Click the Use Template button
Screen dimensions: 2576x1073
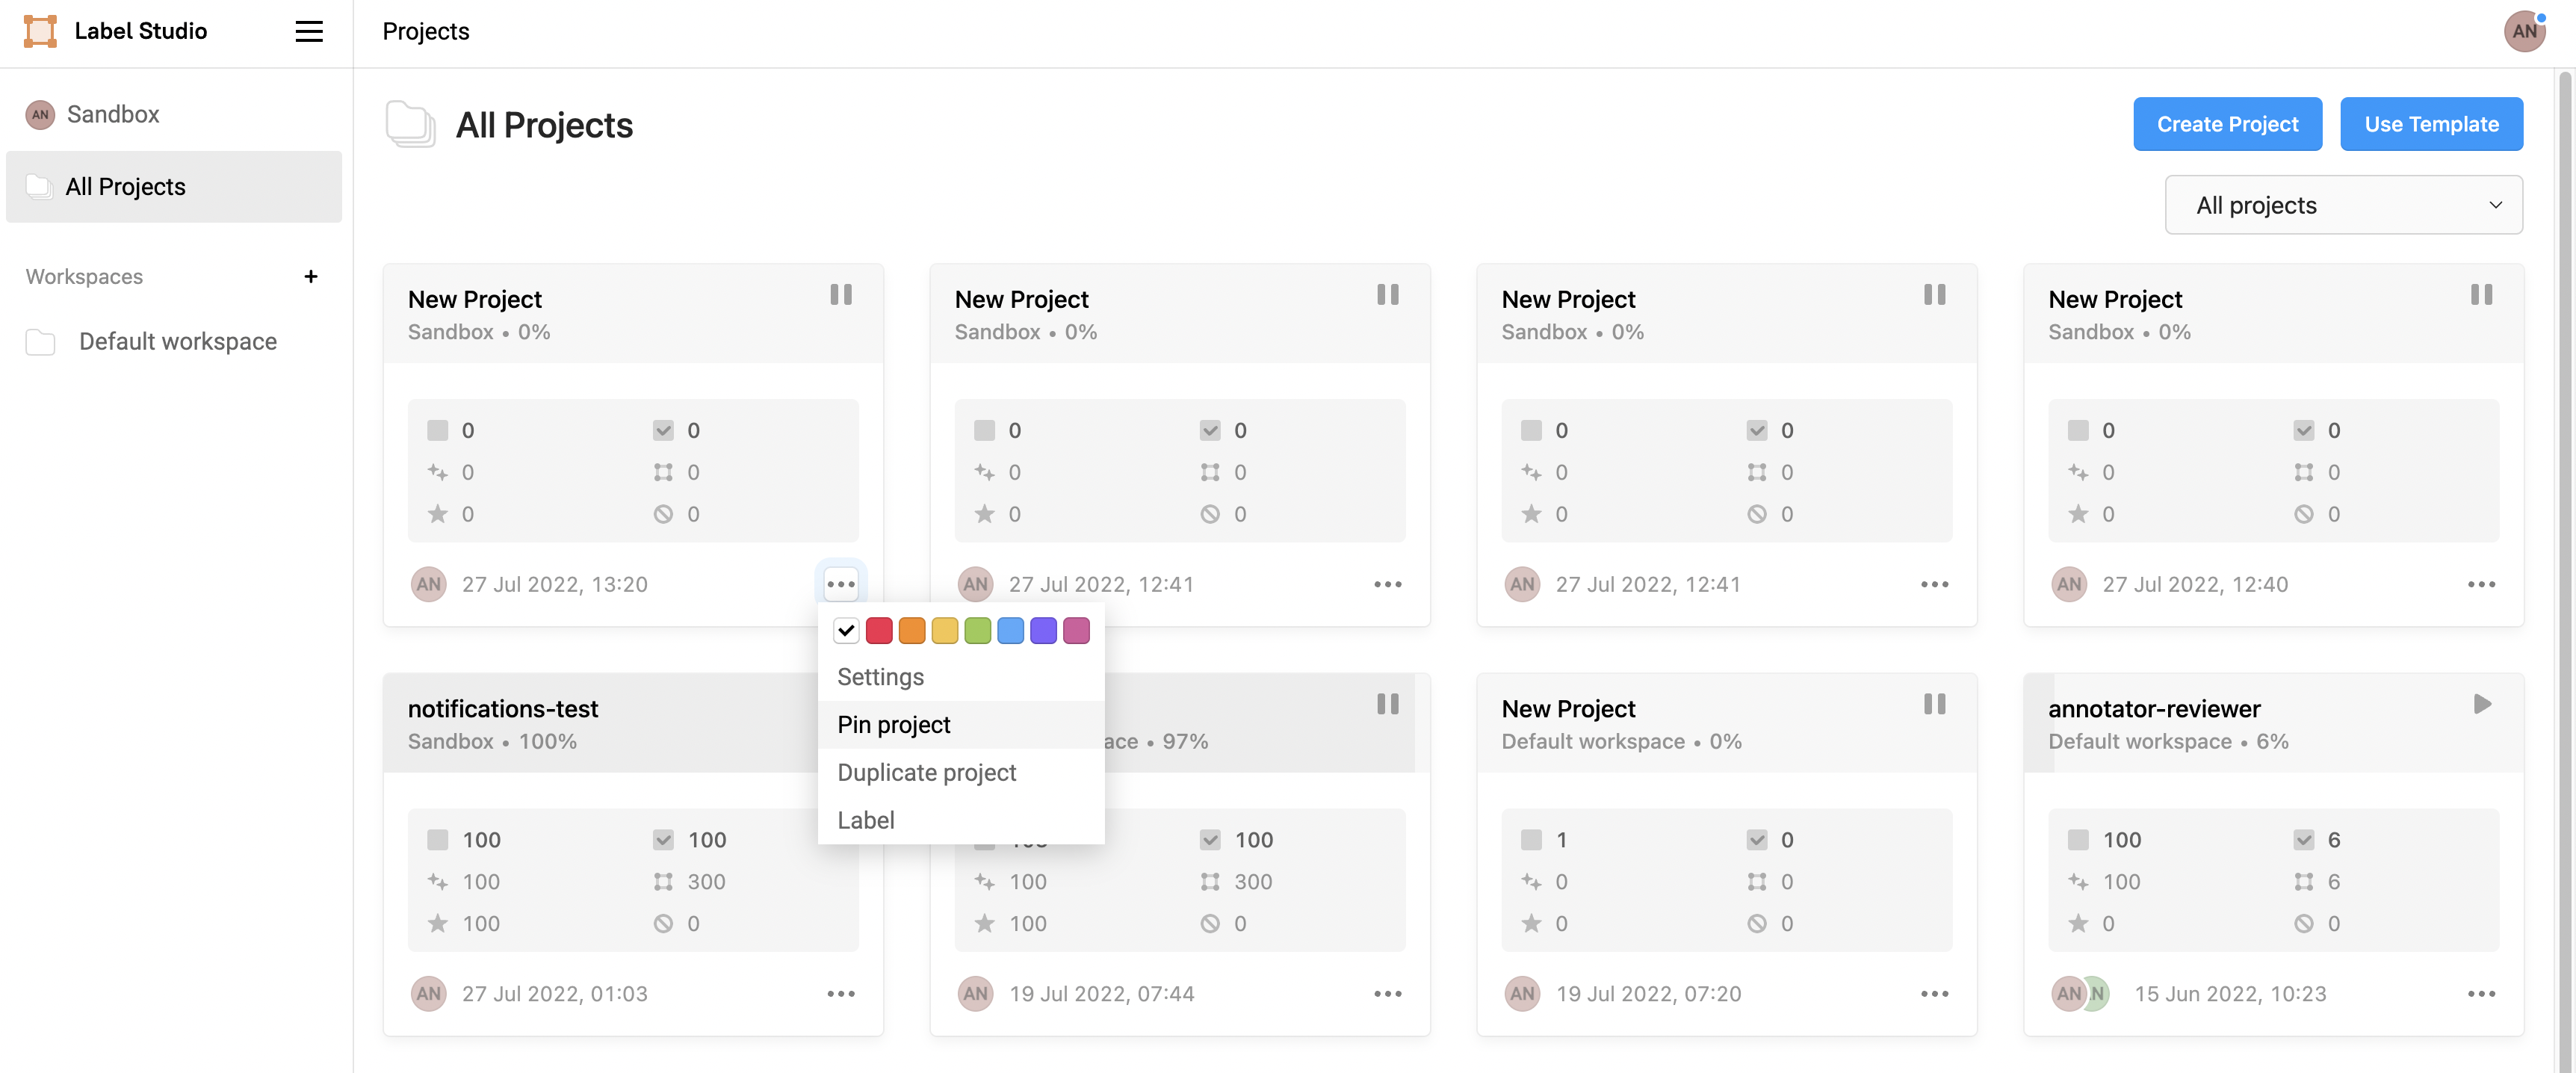pos(2431,124)
